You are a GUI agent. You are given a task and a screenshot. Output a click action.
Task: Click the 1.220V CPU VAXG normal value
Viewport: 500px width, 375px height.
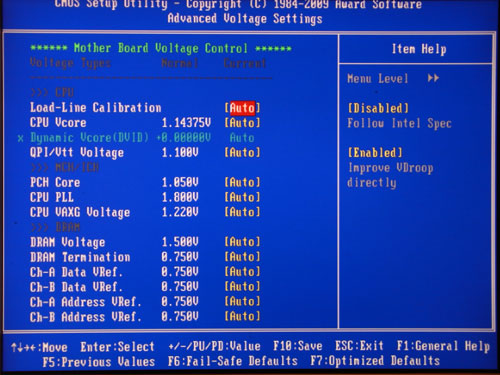point(180,212)
